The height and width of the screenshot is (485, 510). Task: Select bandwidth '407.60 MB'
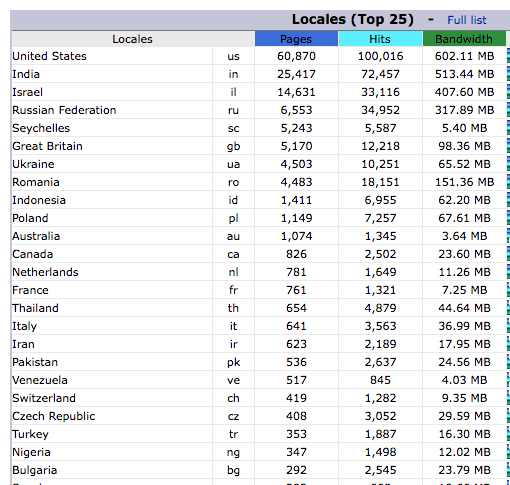(464, 92)
